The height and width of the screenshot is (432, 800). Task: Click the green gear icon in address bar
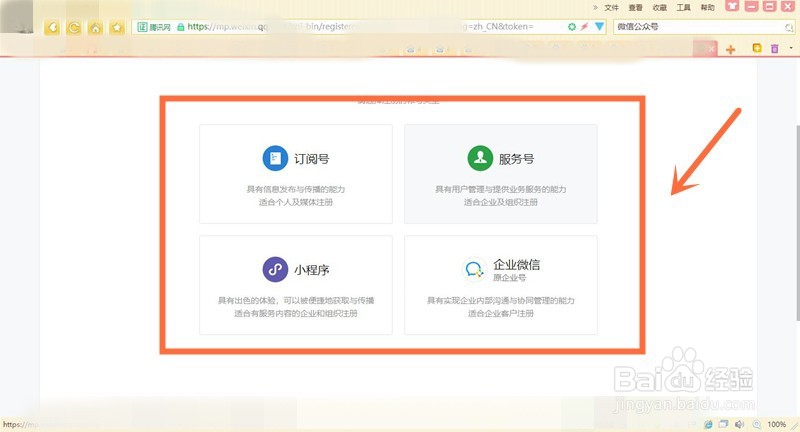[572, 27]
